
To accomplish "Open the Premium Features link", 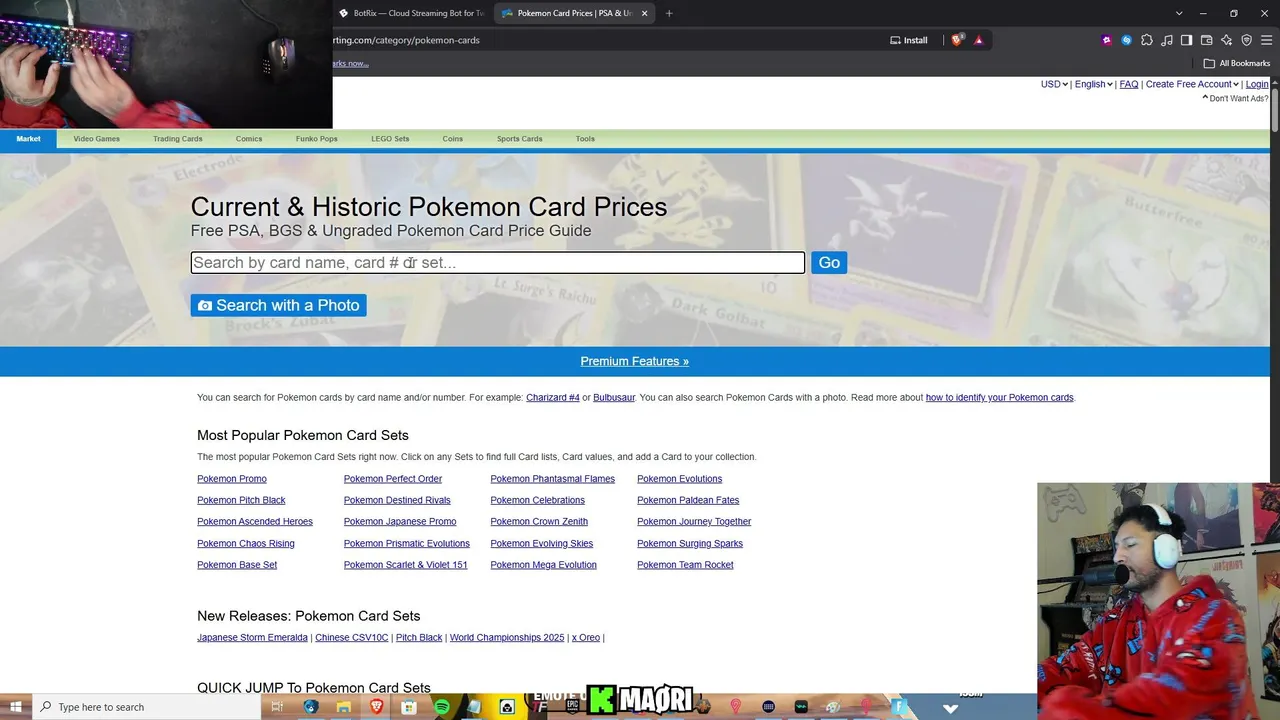I will pos(634,361).
